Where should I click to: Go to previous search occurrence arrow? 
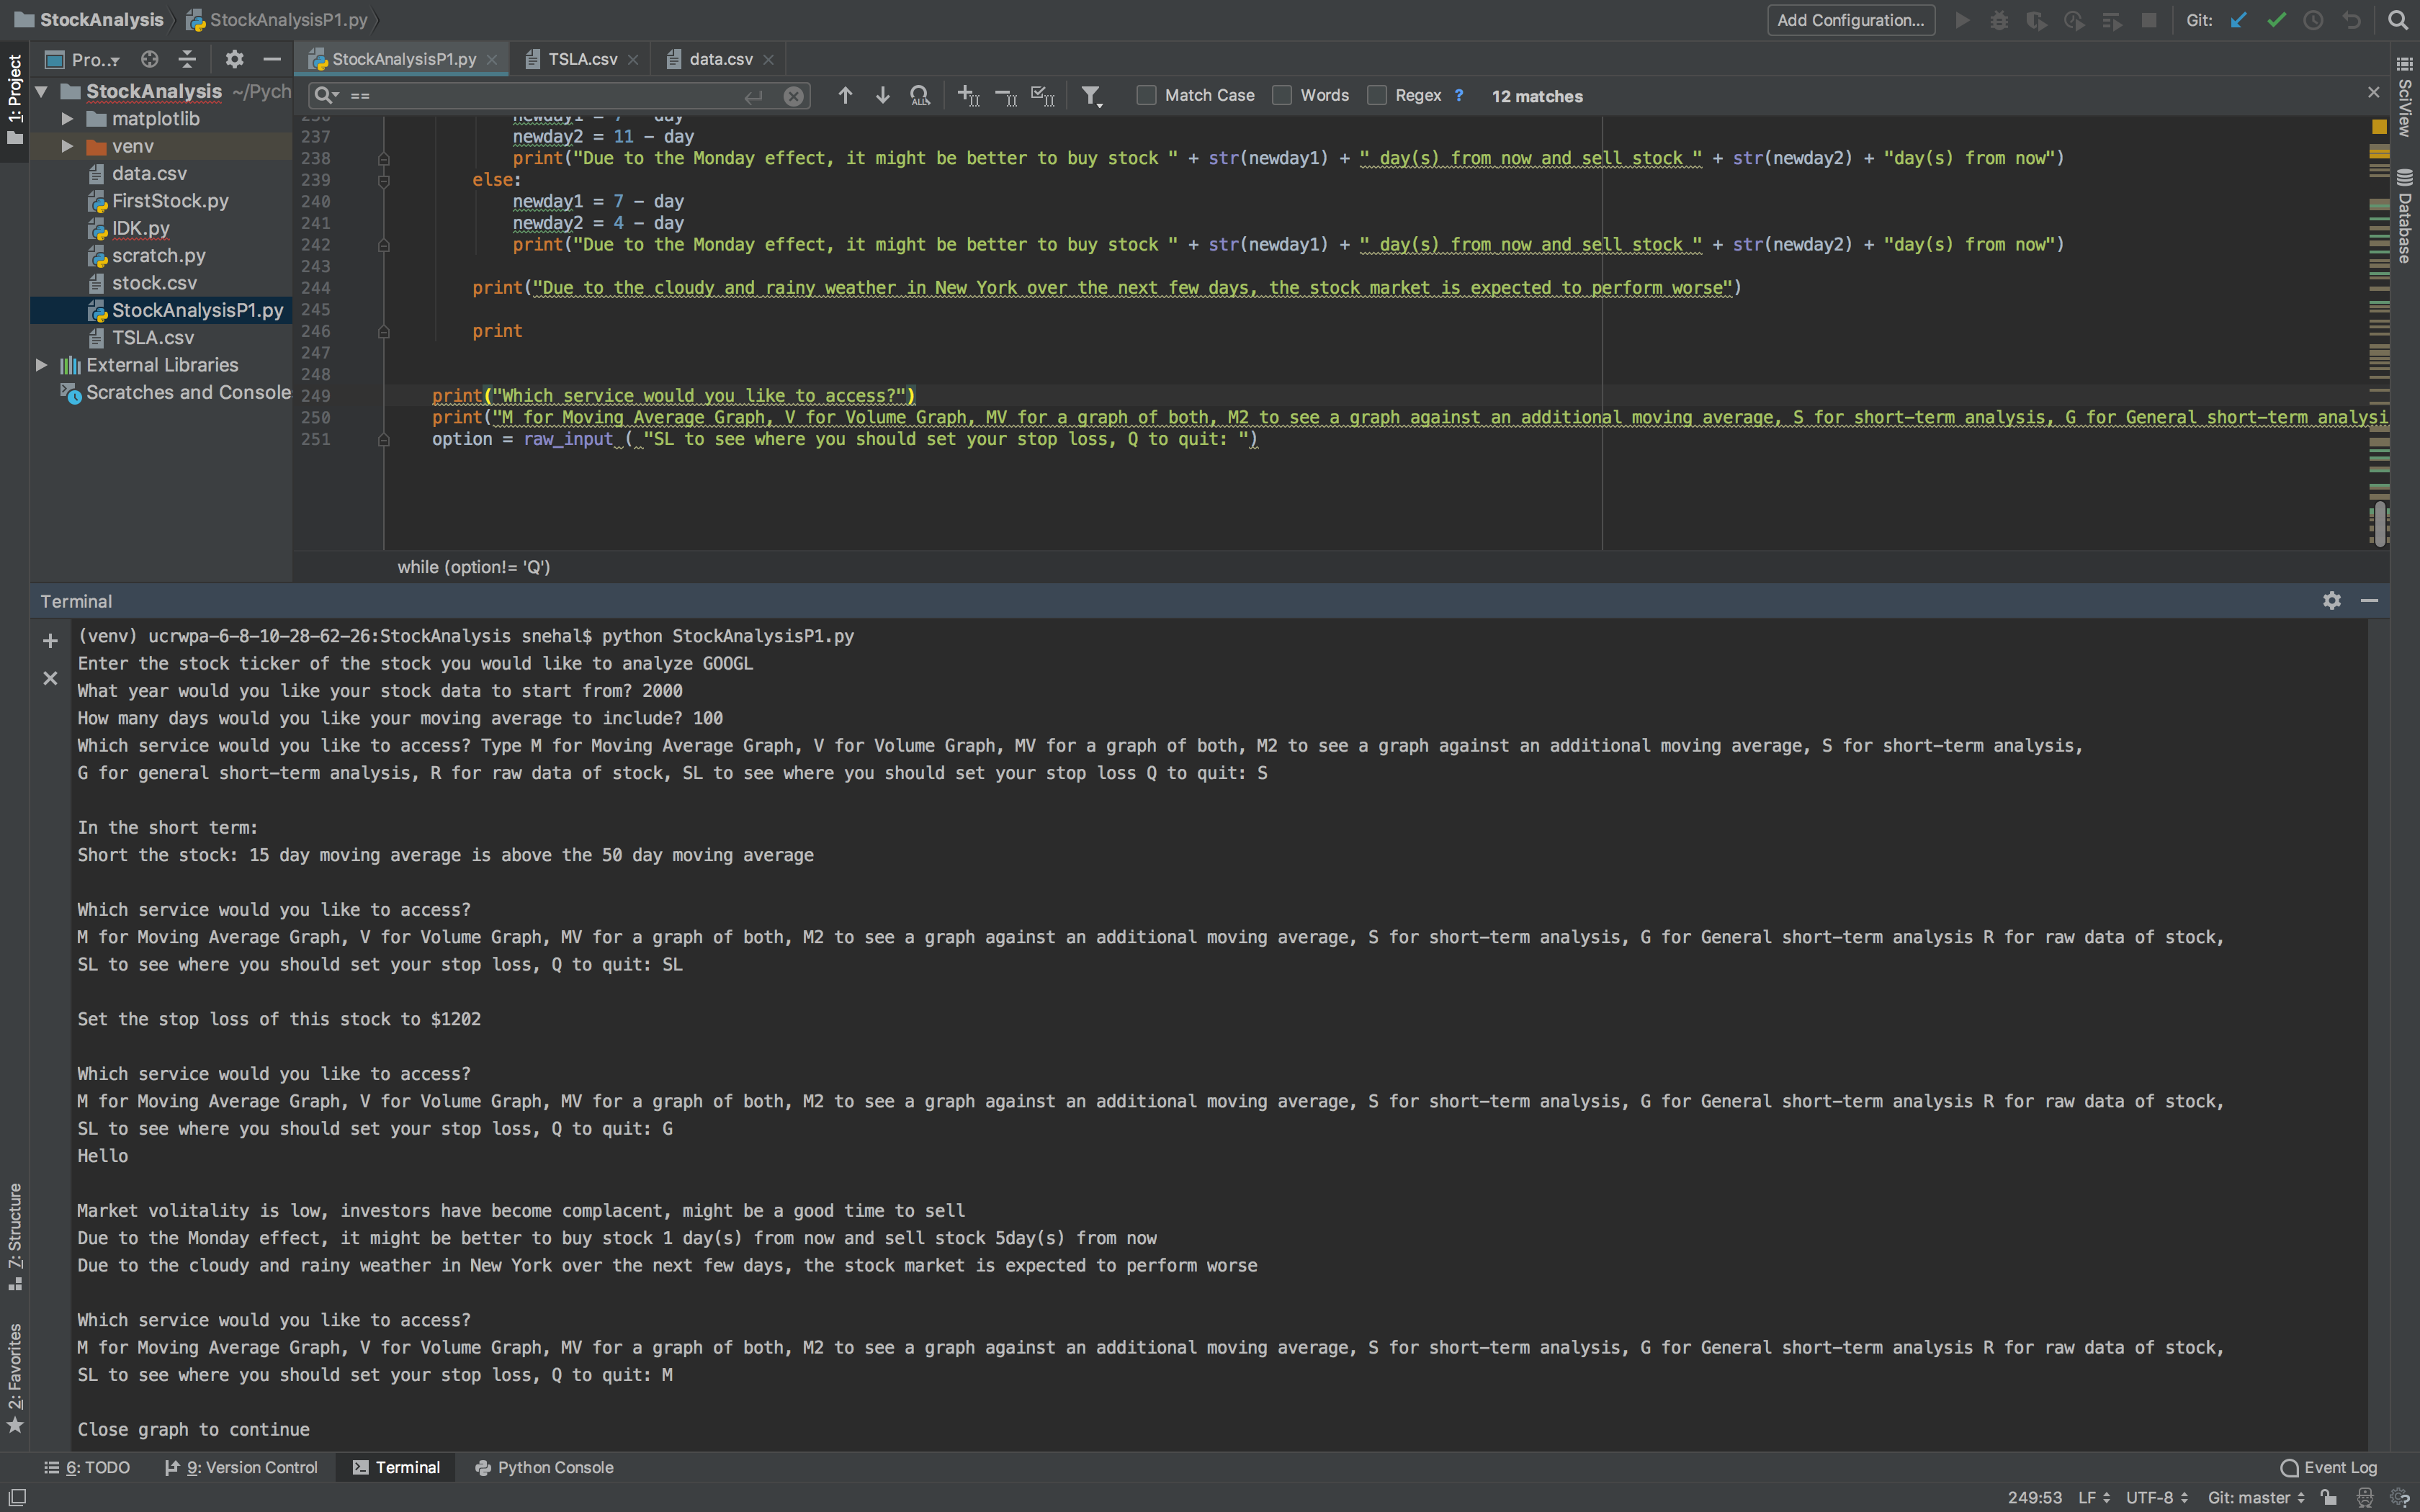point(845,96)
